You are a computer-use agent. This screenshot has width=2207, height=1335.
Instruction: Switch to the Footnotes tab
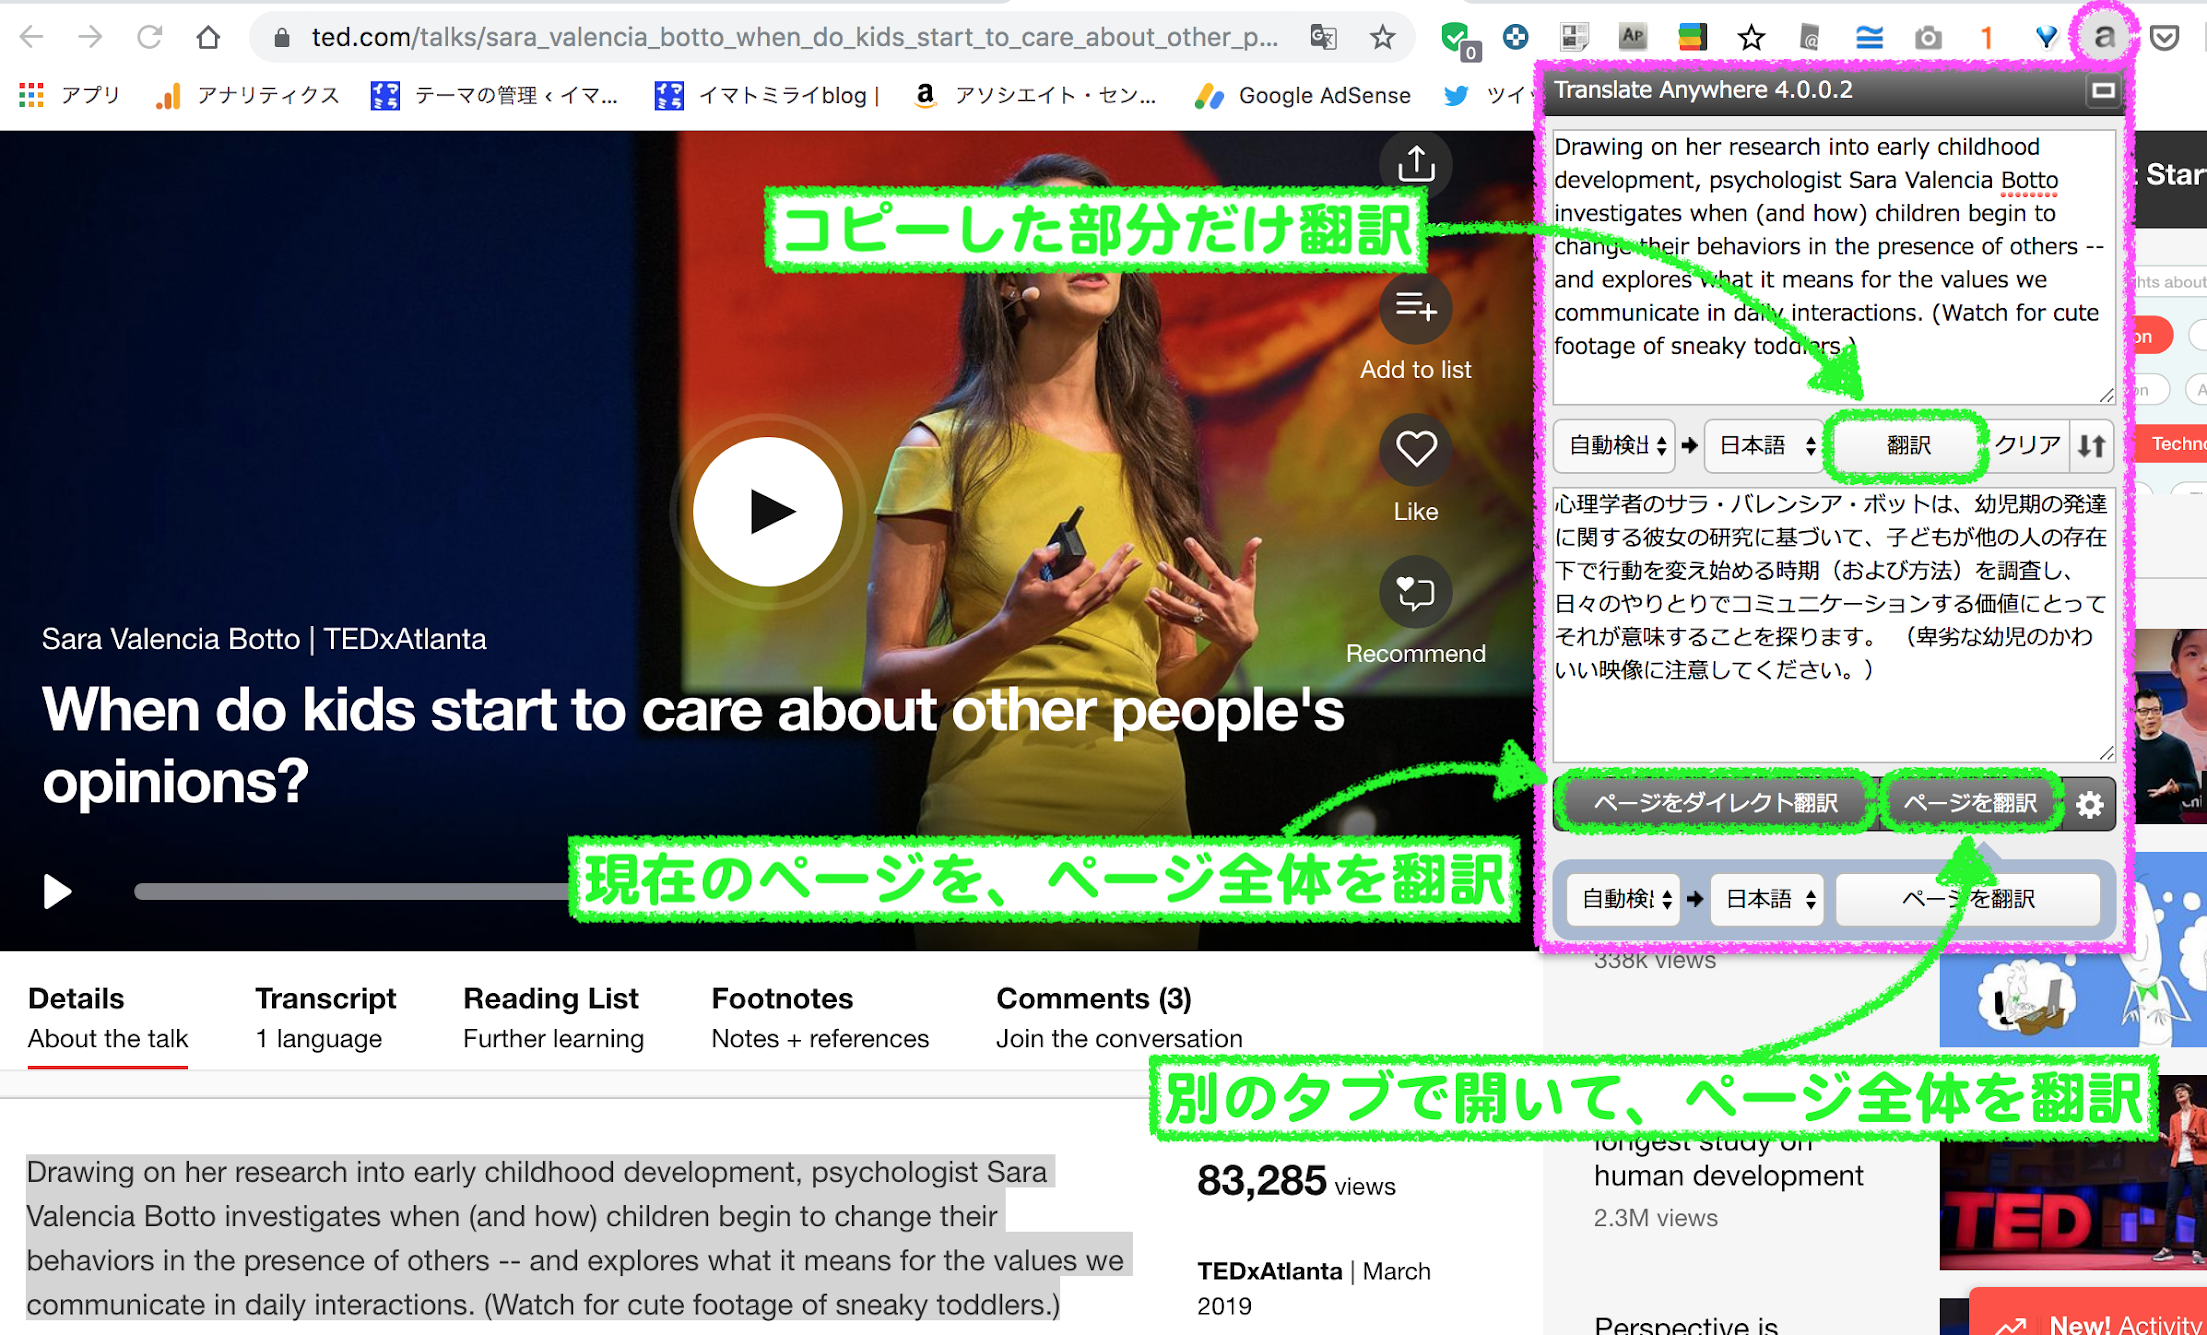820,1017
